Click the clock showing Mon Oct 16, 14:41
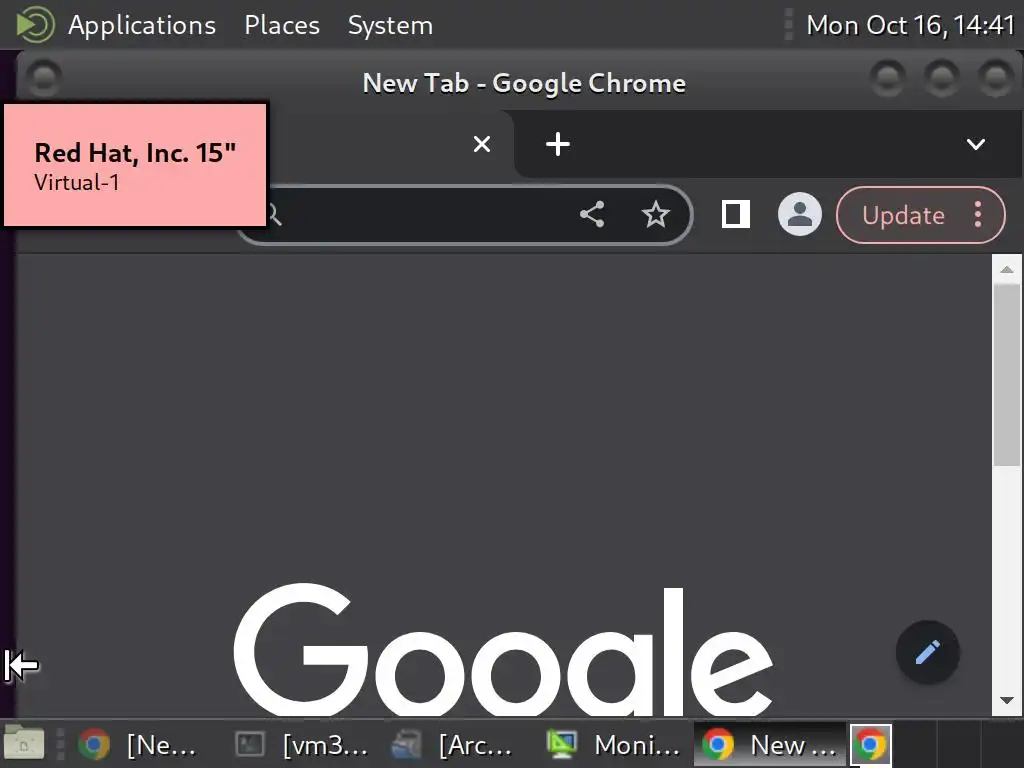This screenshot has height=768, width=1024. [x=910, y=25]
